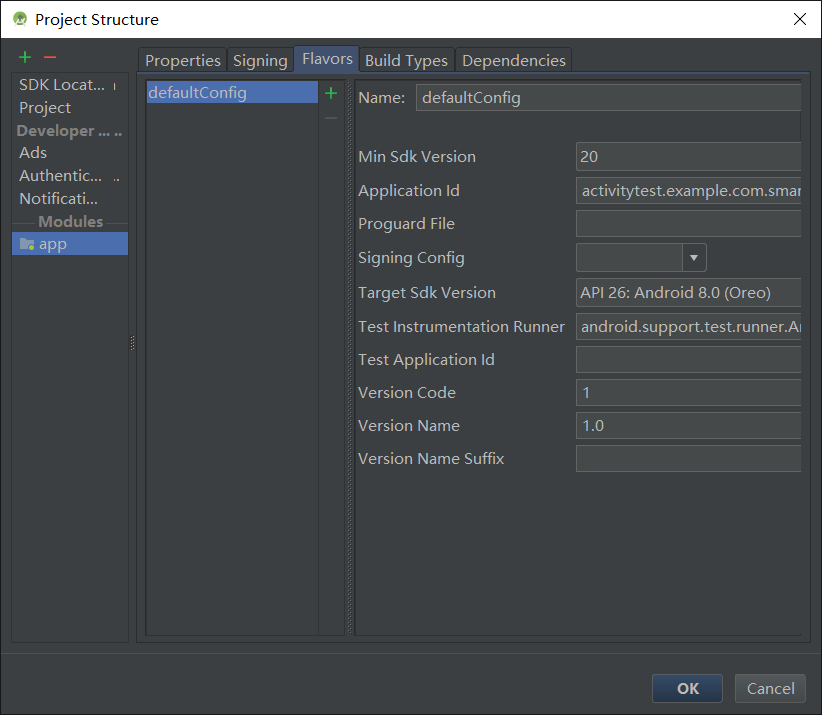The height and width of the screenshot is (715, 822).
Task: Click the Version Code input field
Action: [688, 393]
